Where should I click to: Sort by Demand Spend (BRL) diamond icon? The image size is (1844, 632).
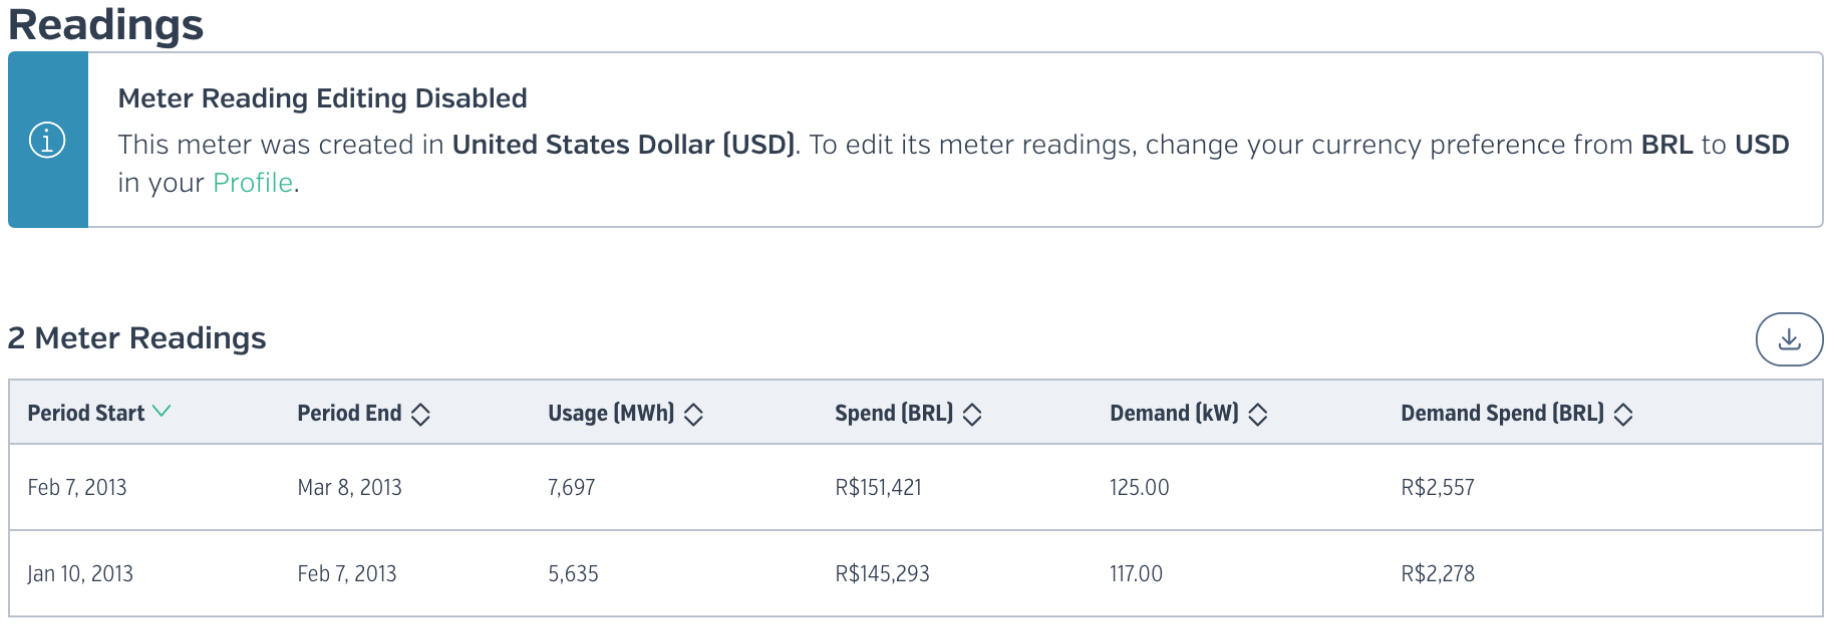pos(1623,414)
